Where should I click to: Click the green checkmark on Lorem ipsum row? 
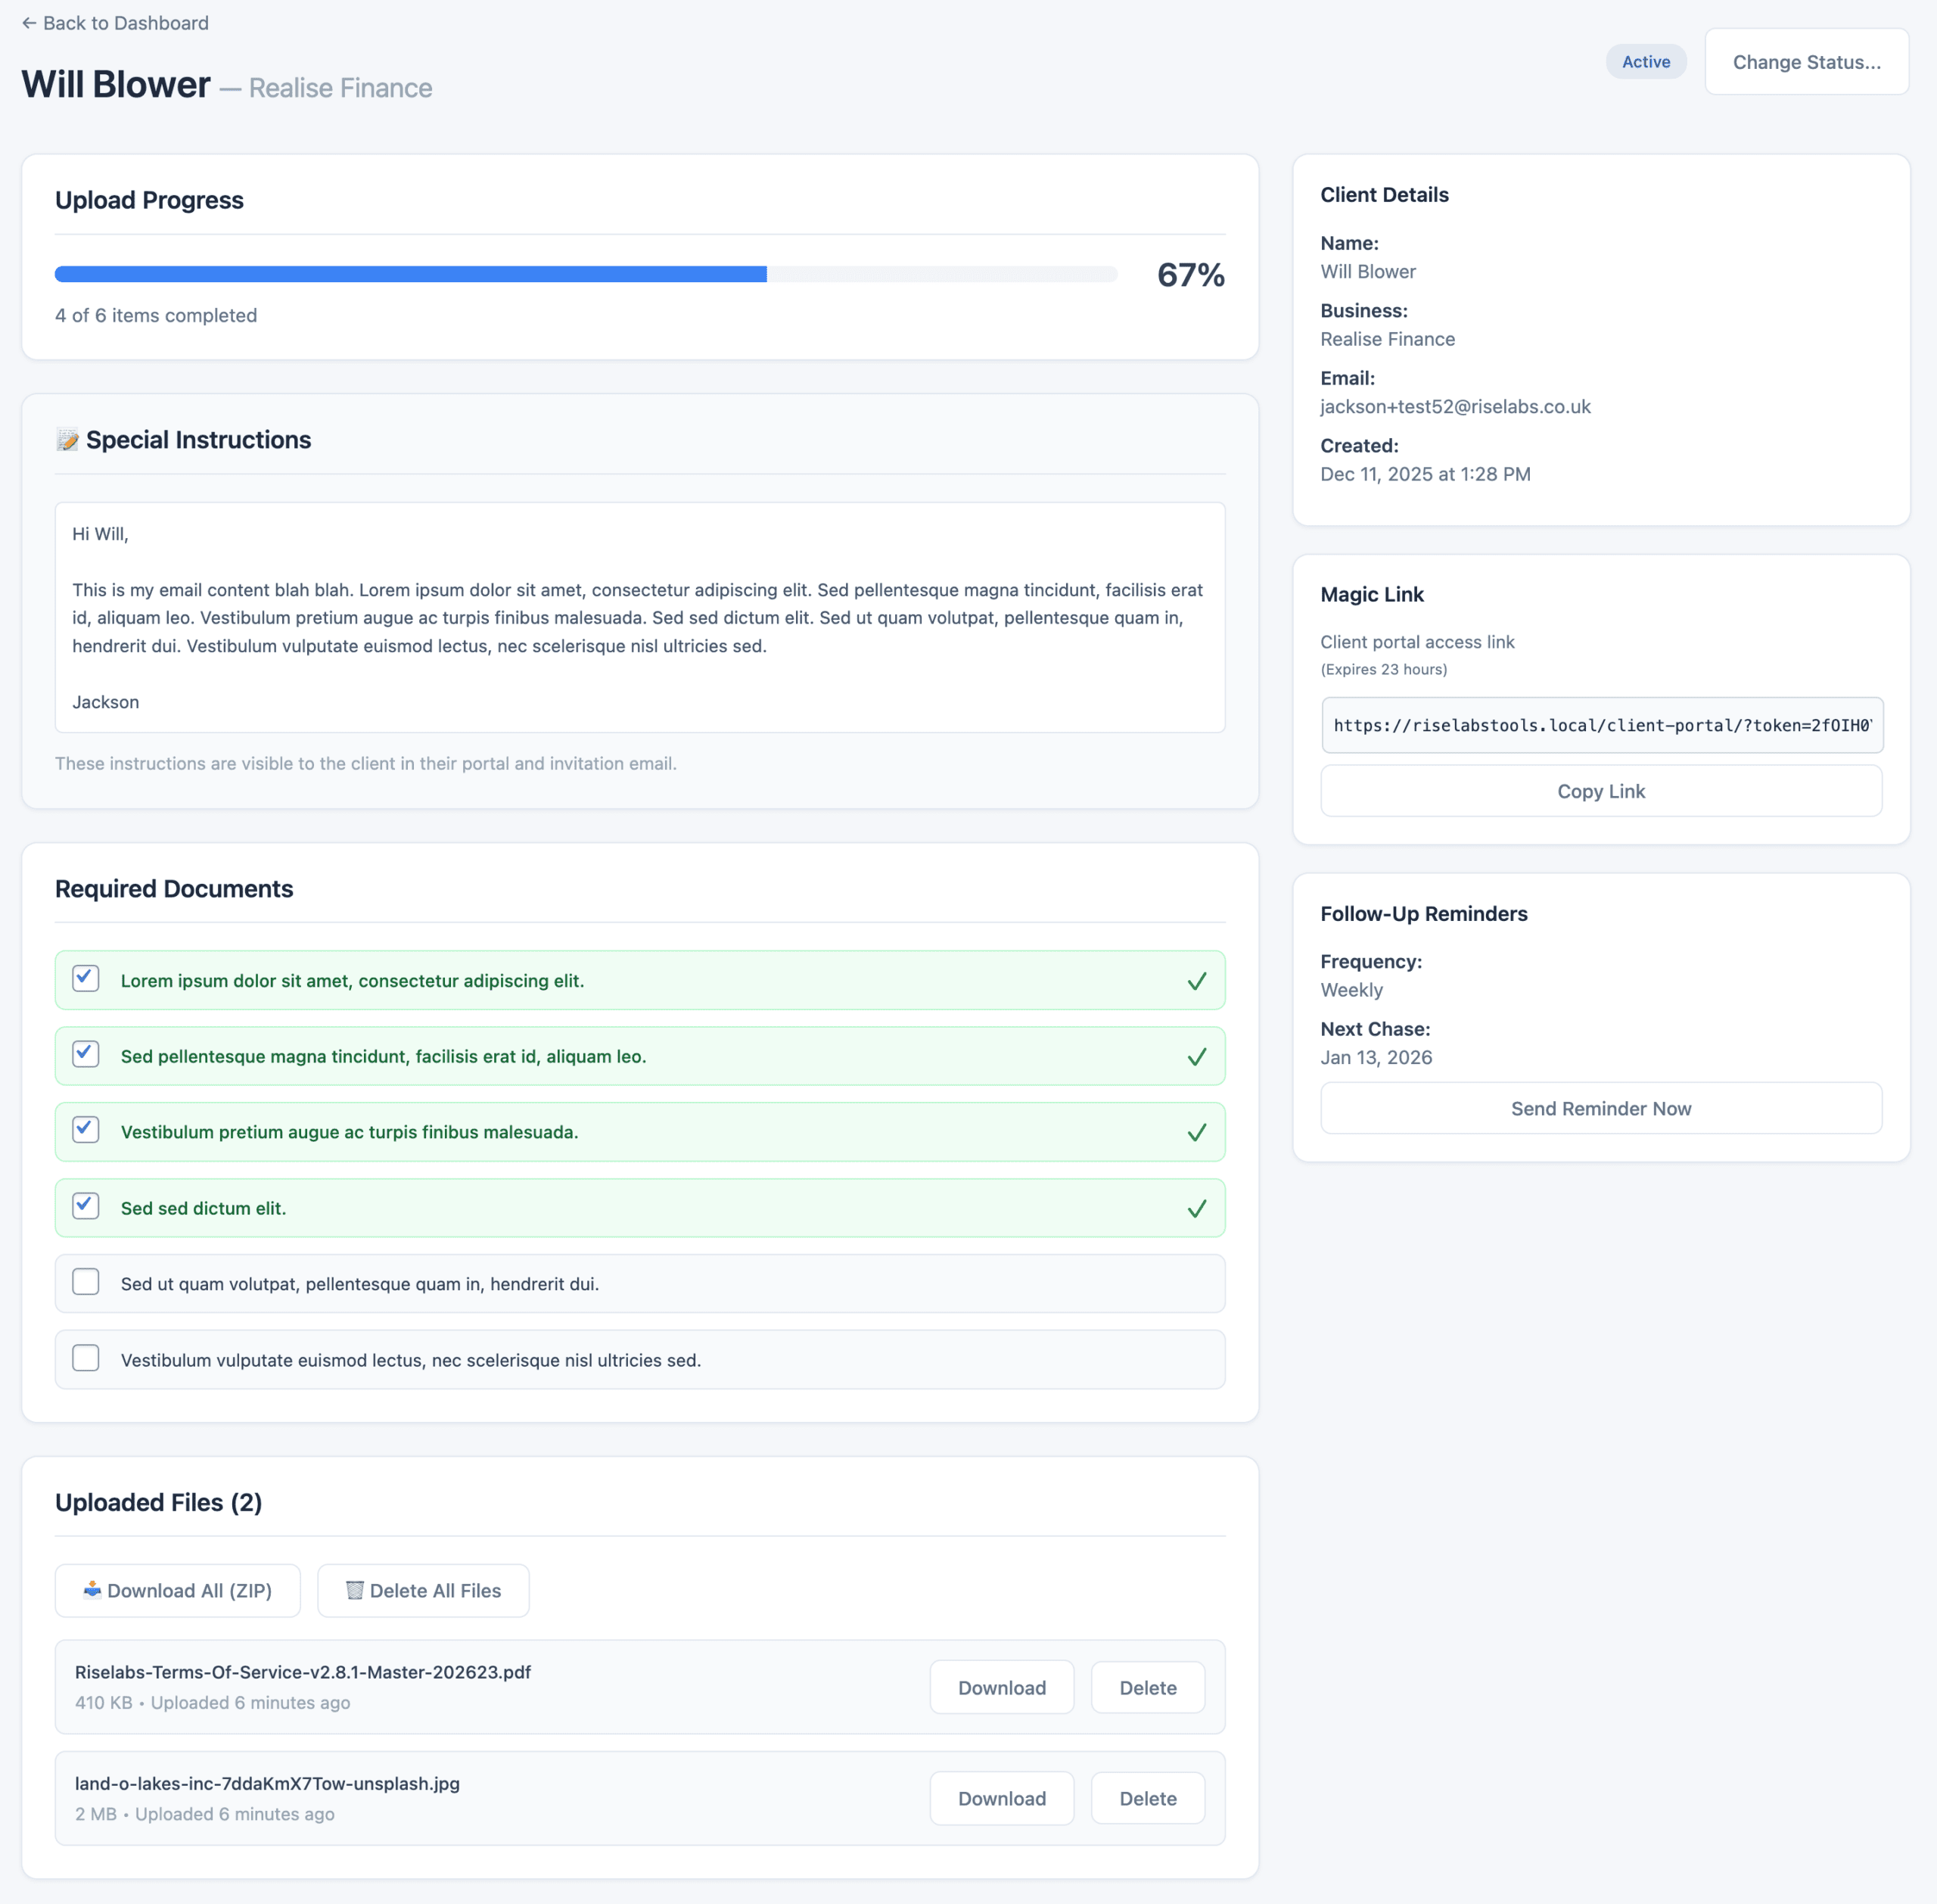[1196, 981]
